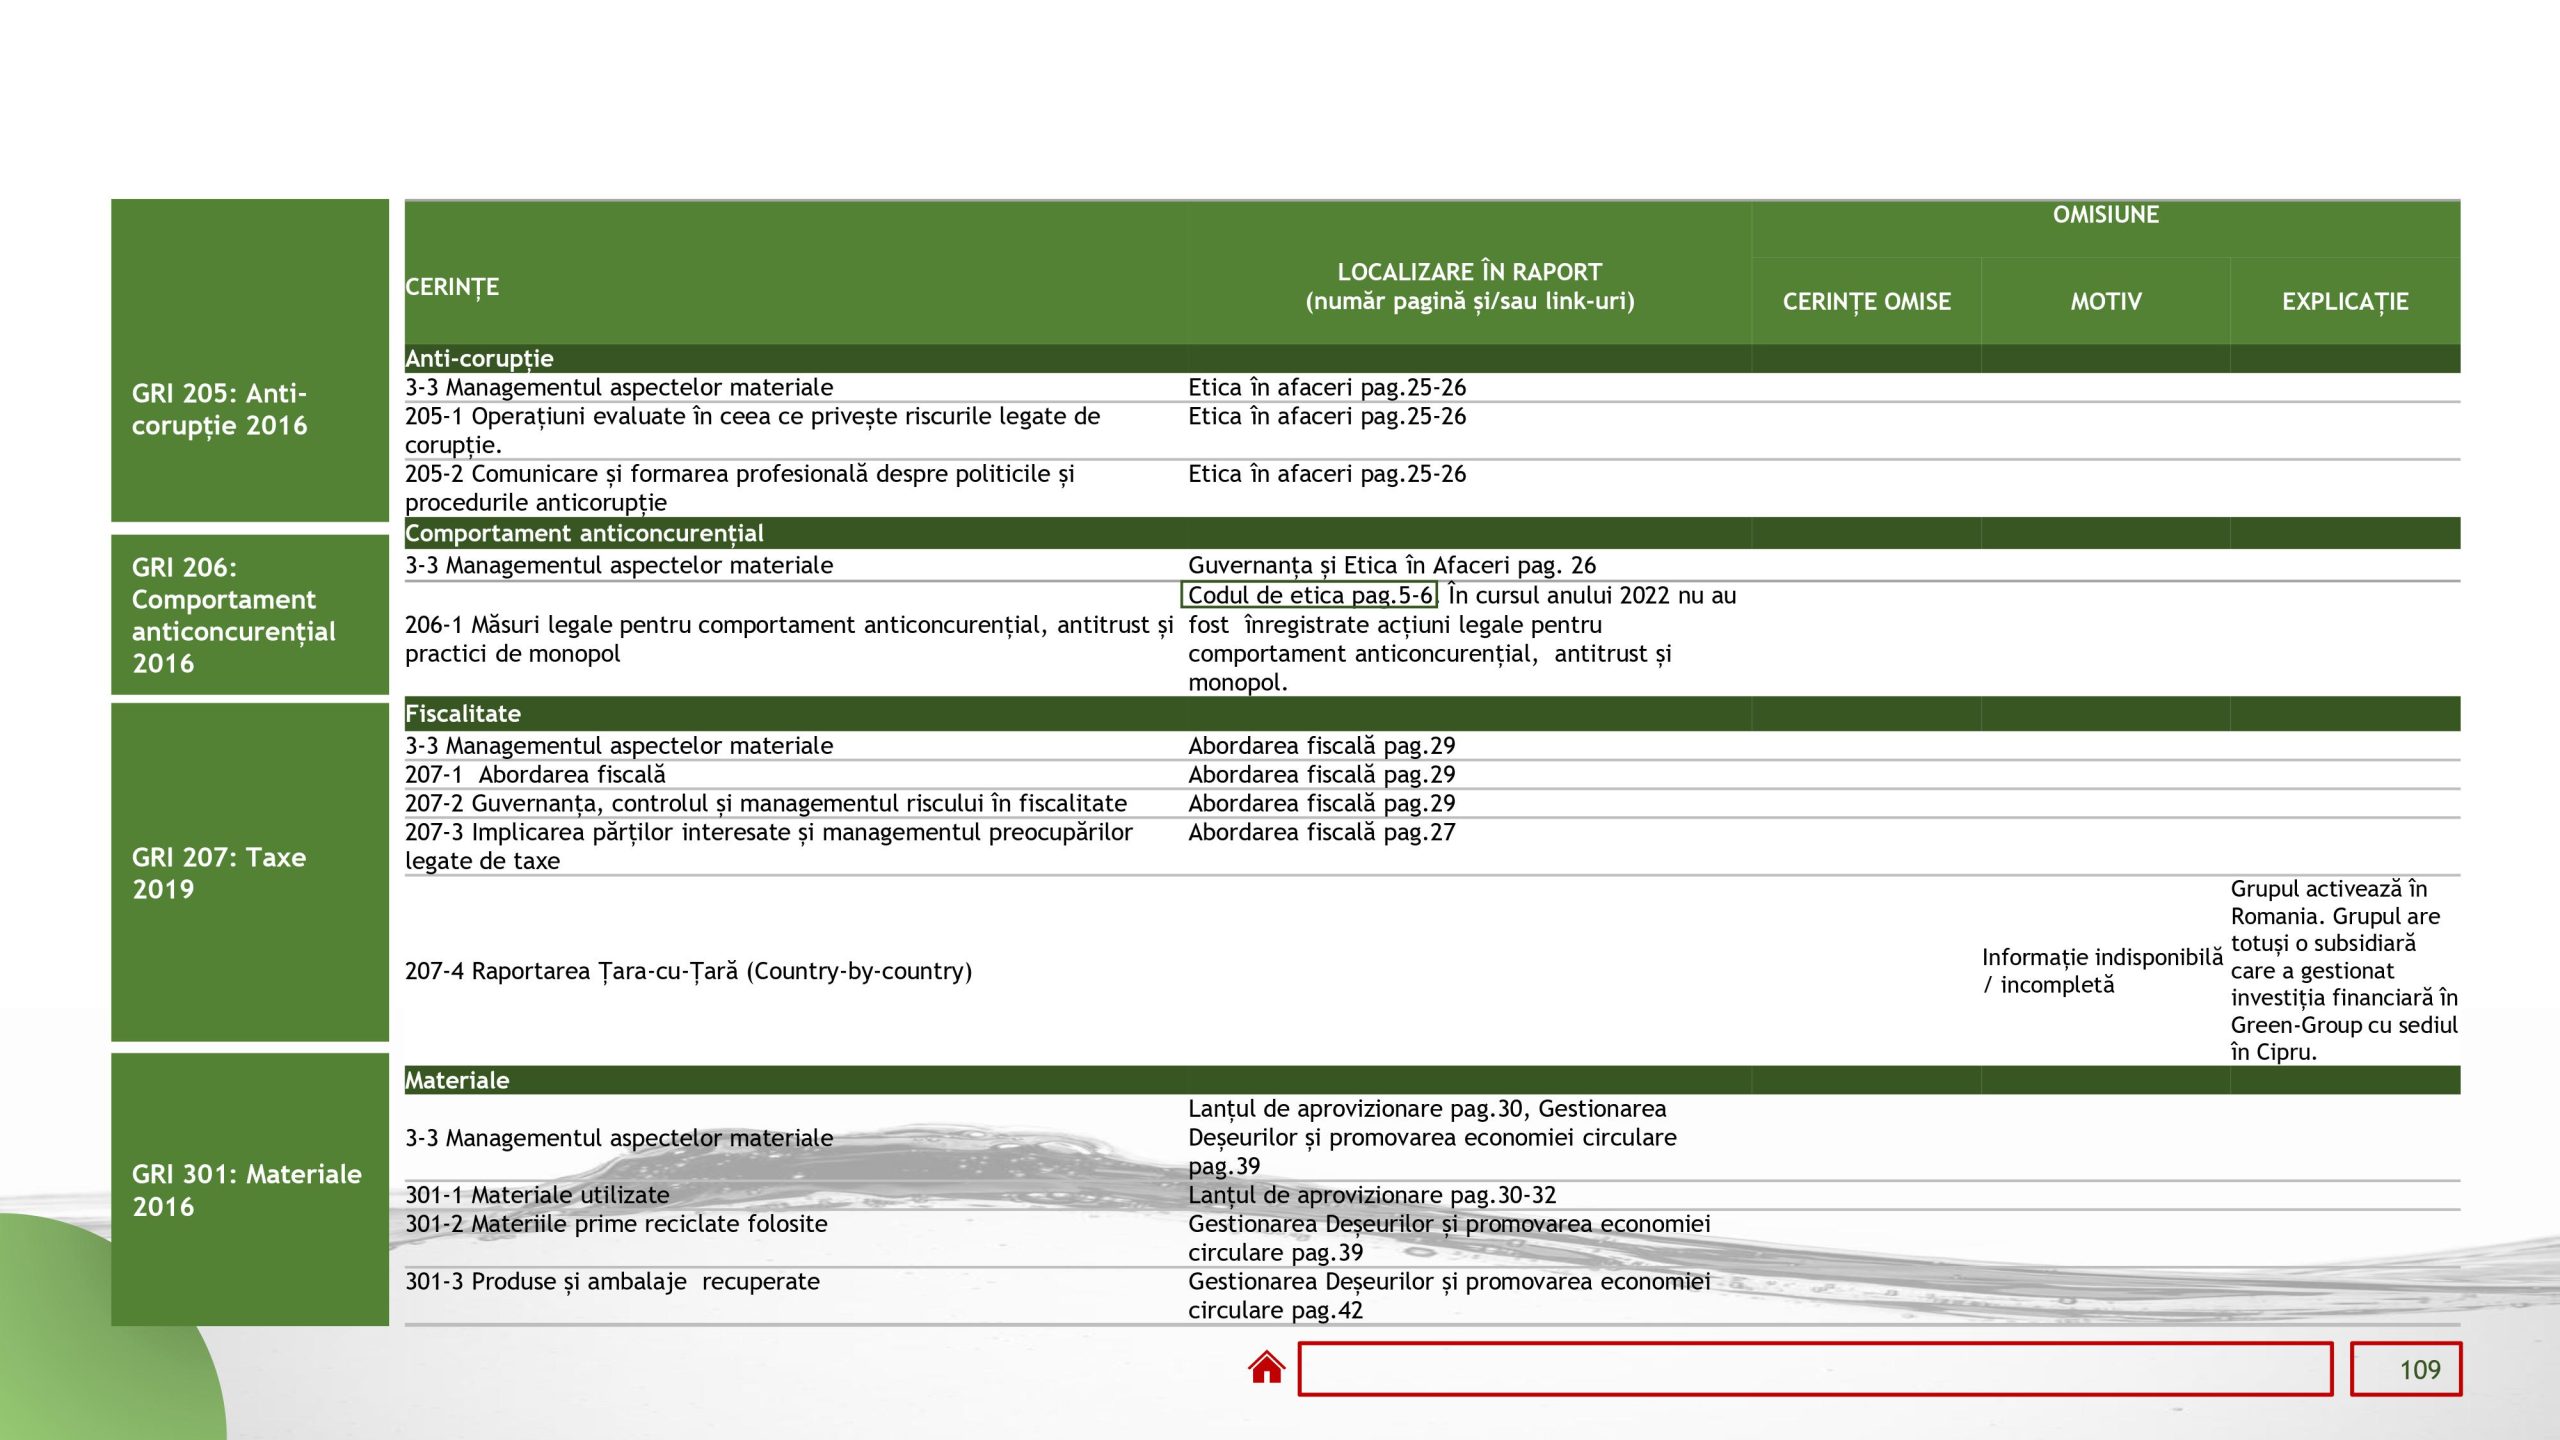Click 'Etica în afaceri pag.25-26' in the 205-1 row
Image resolution: width=2560 pixels, height=1440 pixels.
1327,416
